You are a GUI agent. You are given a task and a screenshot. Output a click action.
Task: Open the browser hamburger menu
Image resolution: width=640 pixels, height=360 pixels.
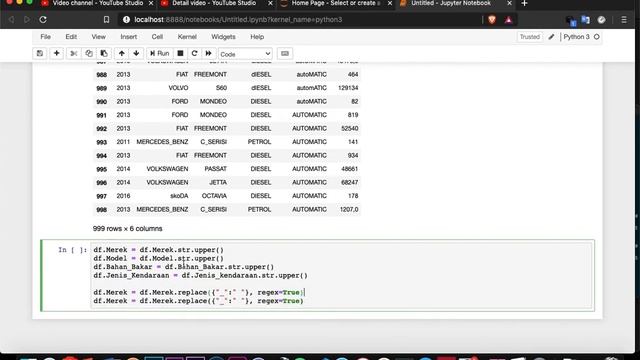624,20
